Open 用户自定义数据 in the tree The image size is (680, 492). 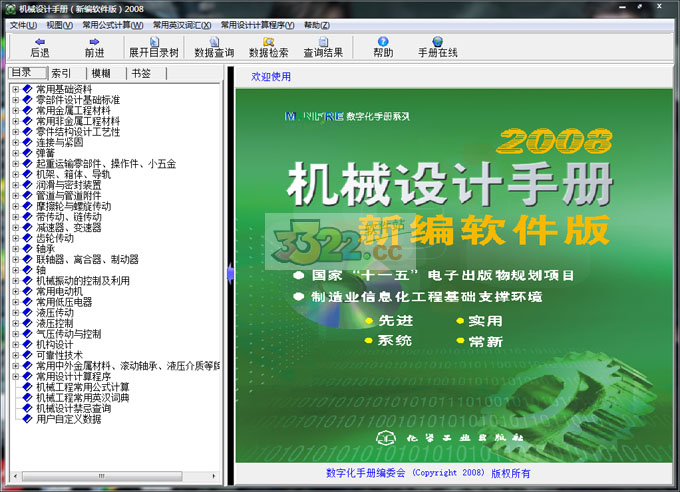tap(69, 419)
